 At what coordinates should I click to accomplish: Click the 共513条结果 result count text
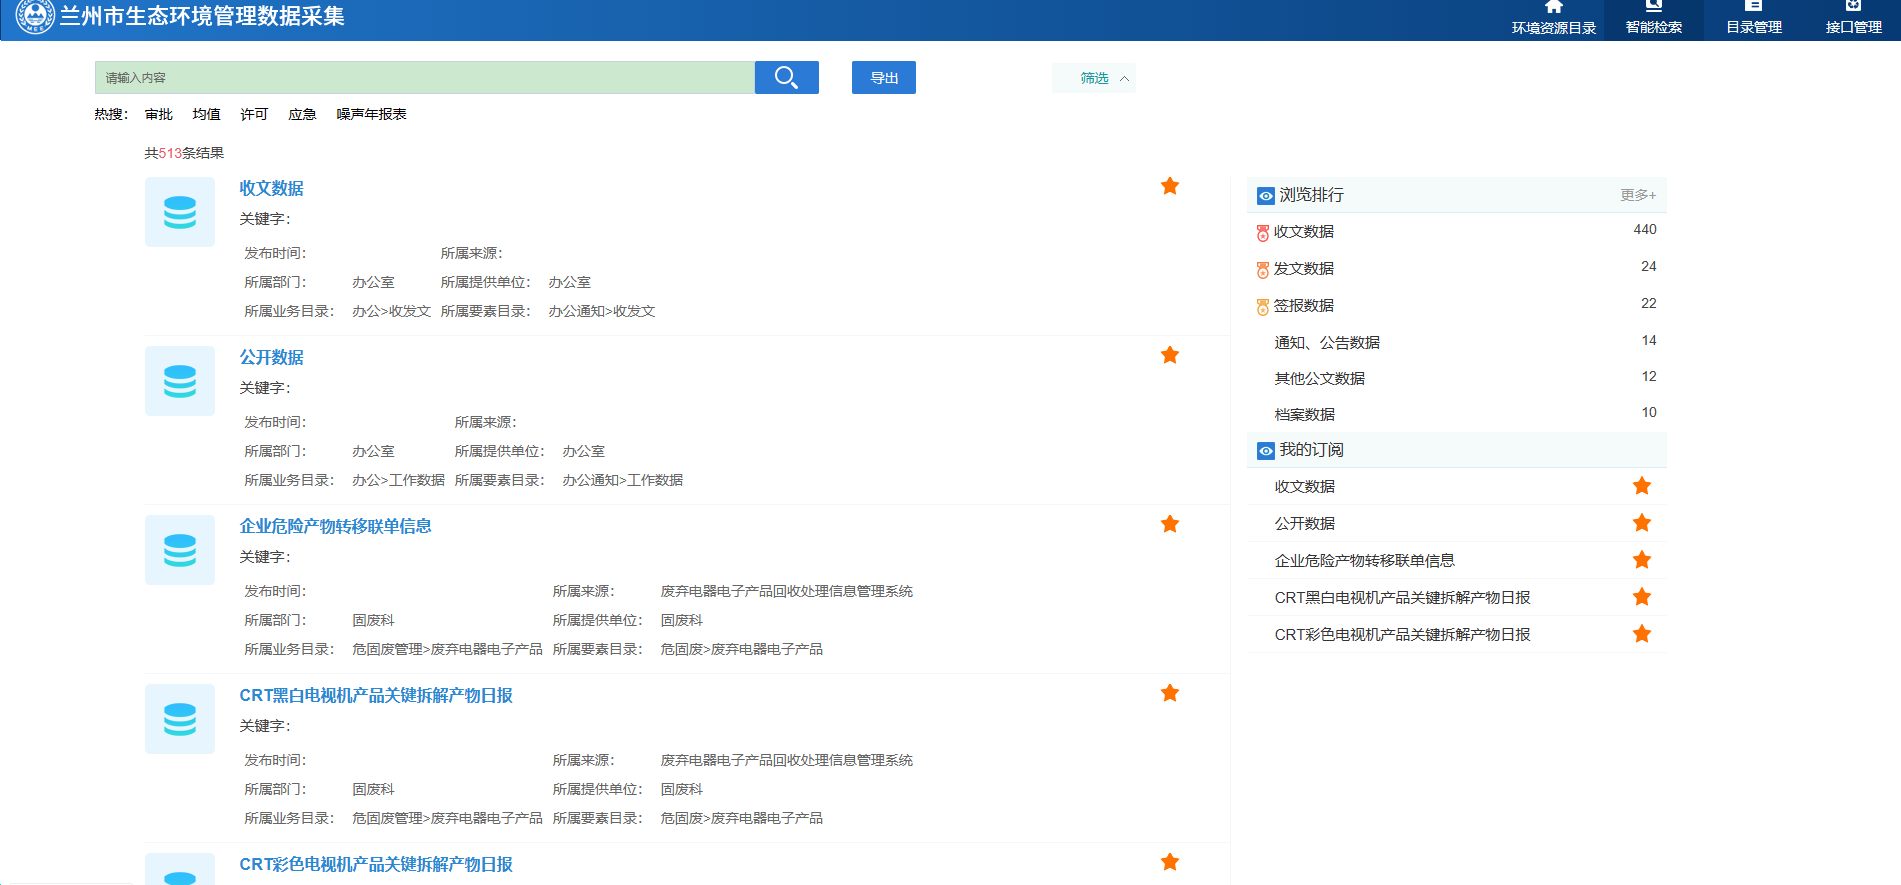click(x=184, y=153)
